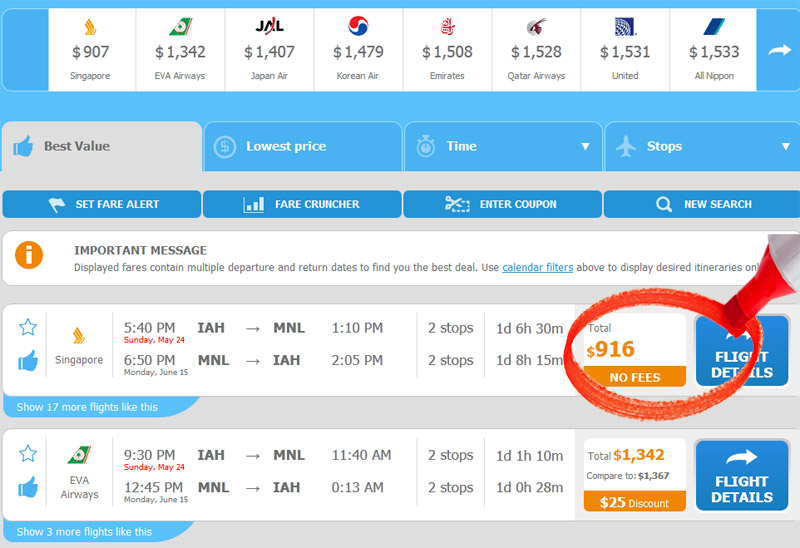The height and width of the screenshot is (548, 800).
Task: Expand Show 3 more flights like this
Action: click(x=84, y=532)
